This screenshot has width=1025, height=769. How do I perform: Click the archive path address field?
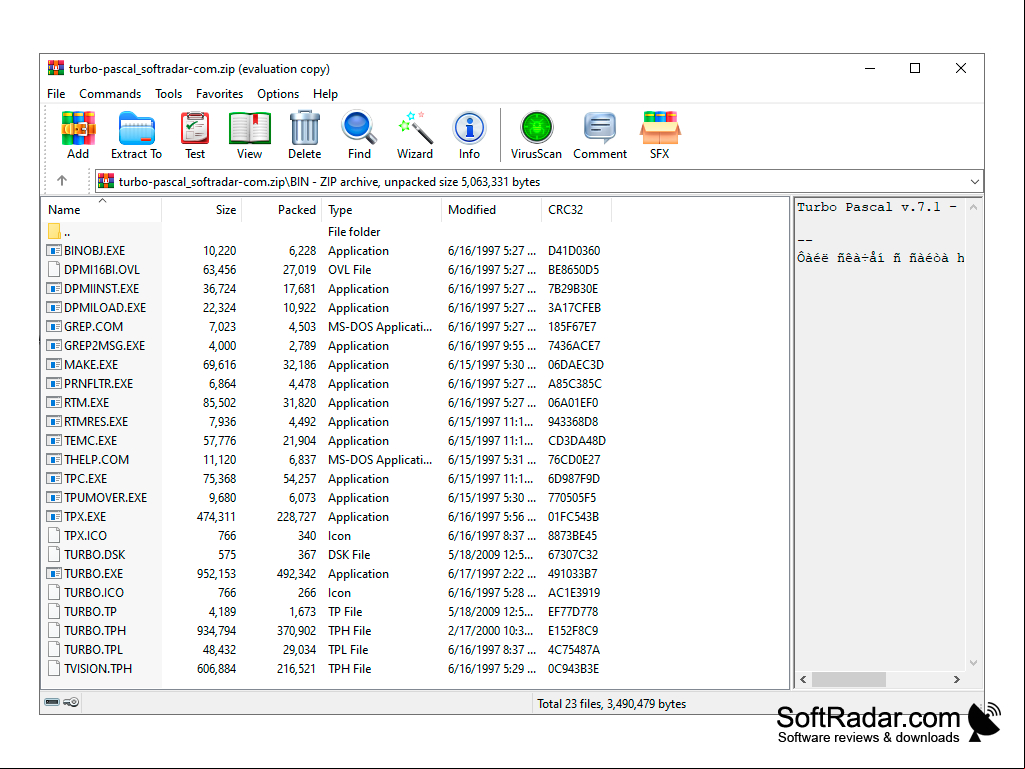coord(539,182)
